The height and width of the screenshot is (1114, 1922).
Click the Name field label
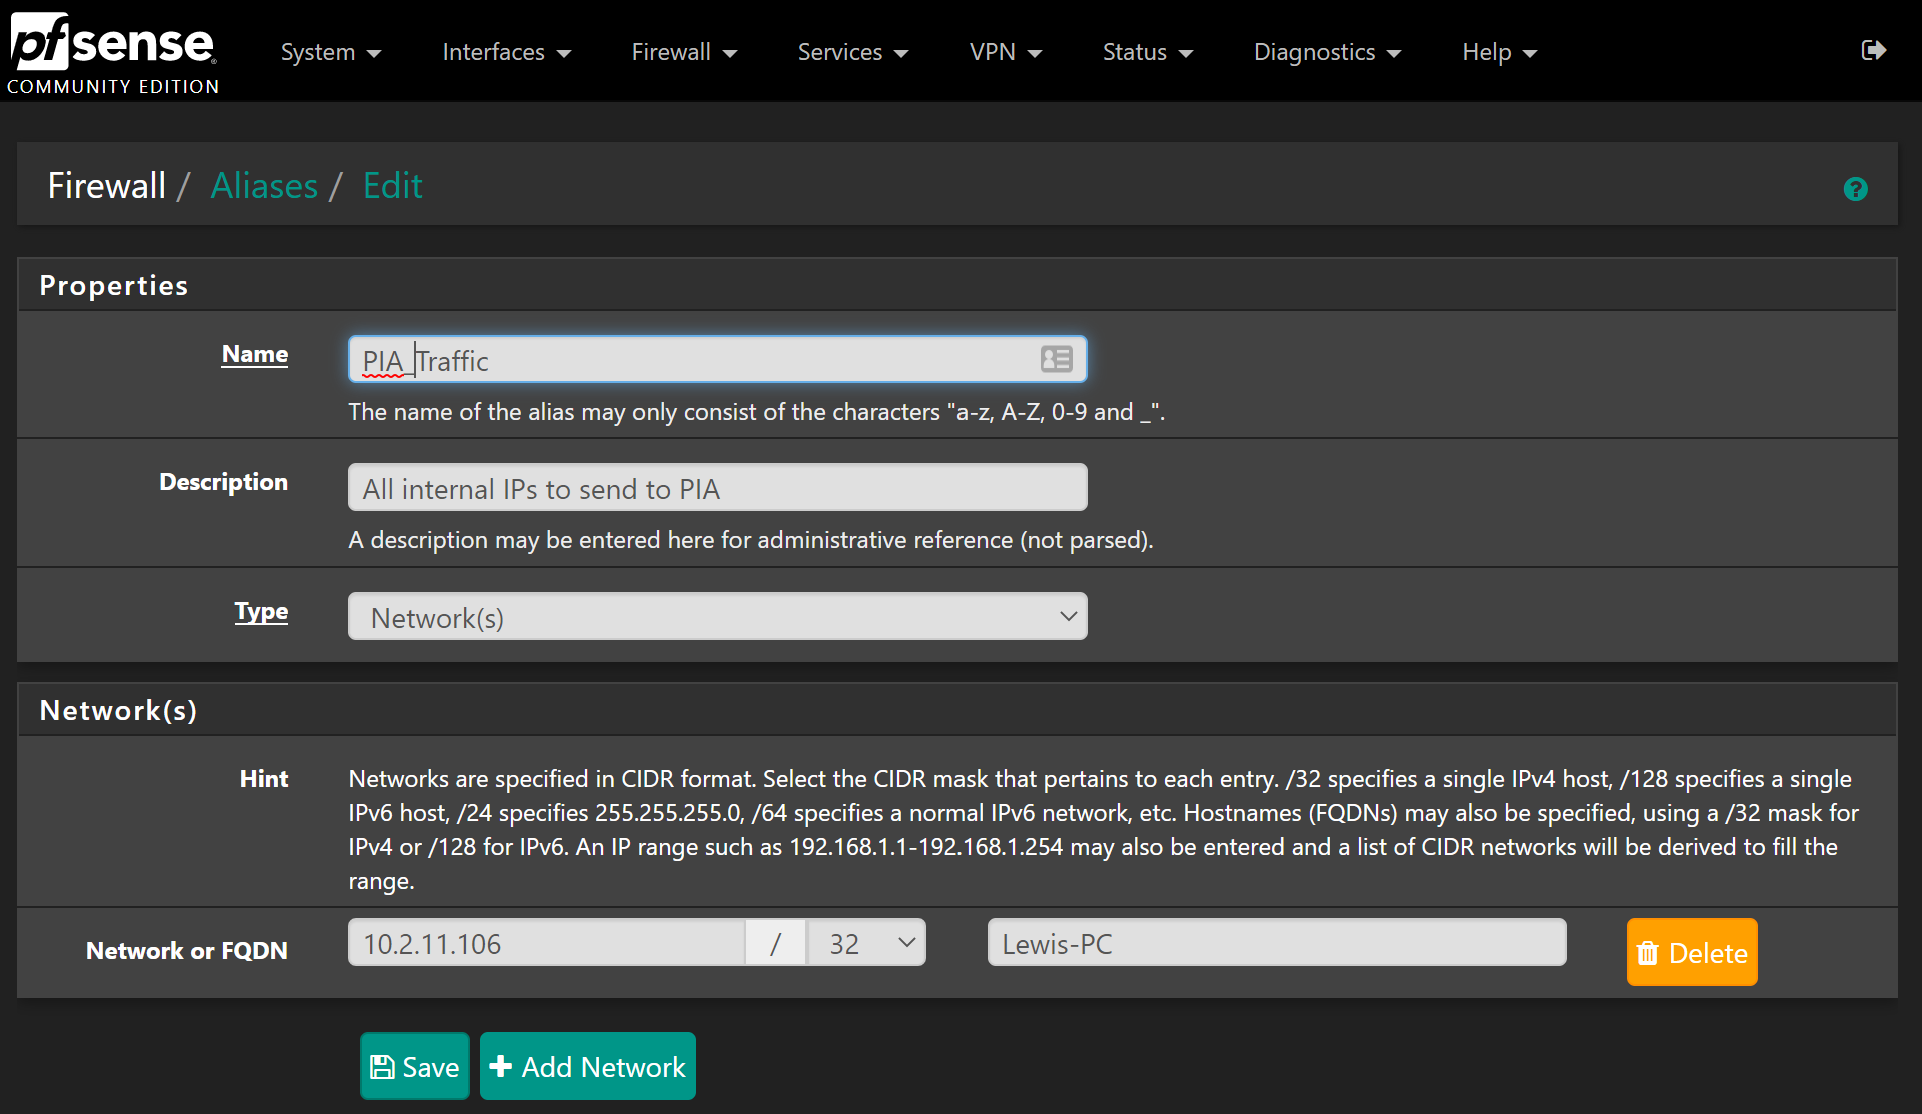coord(255,355)
